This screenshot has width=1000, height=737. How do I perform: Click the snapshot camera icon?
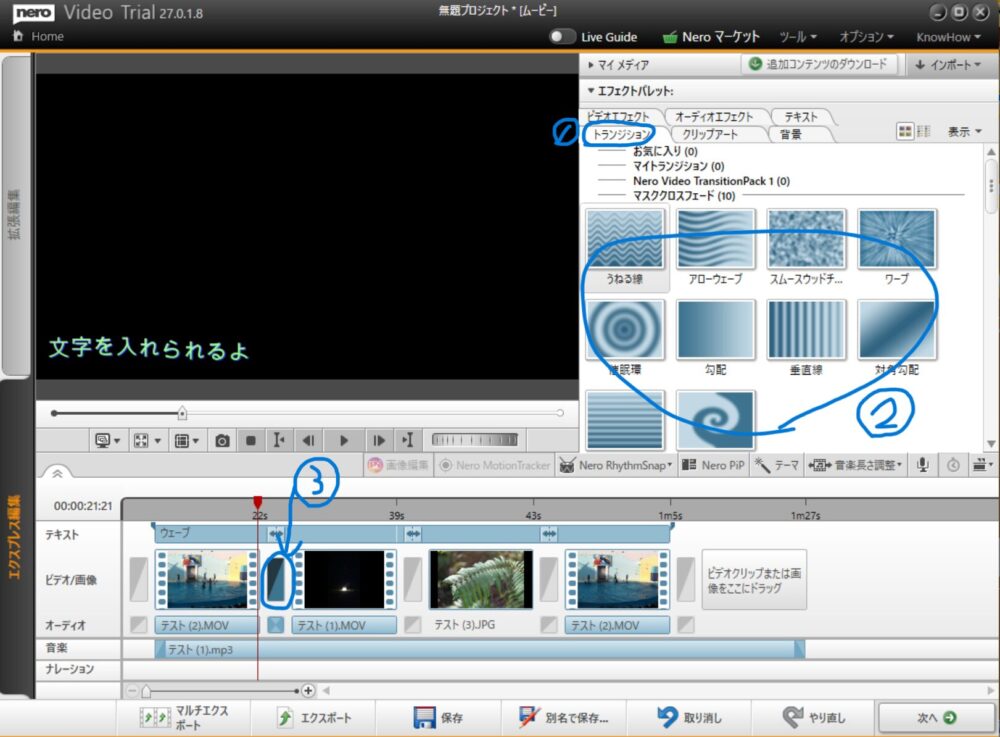coord(222,441)
